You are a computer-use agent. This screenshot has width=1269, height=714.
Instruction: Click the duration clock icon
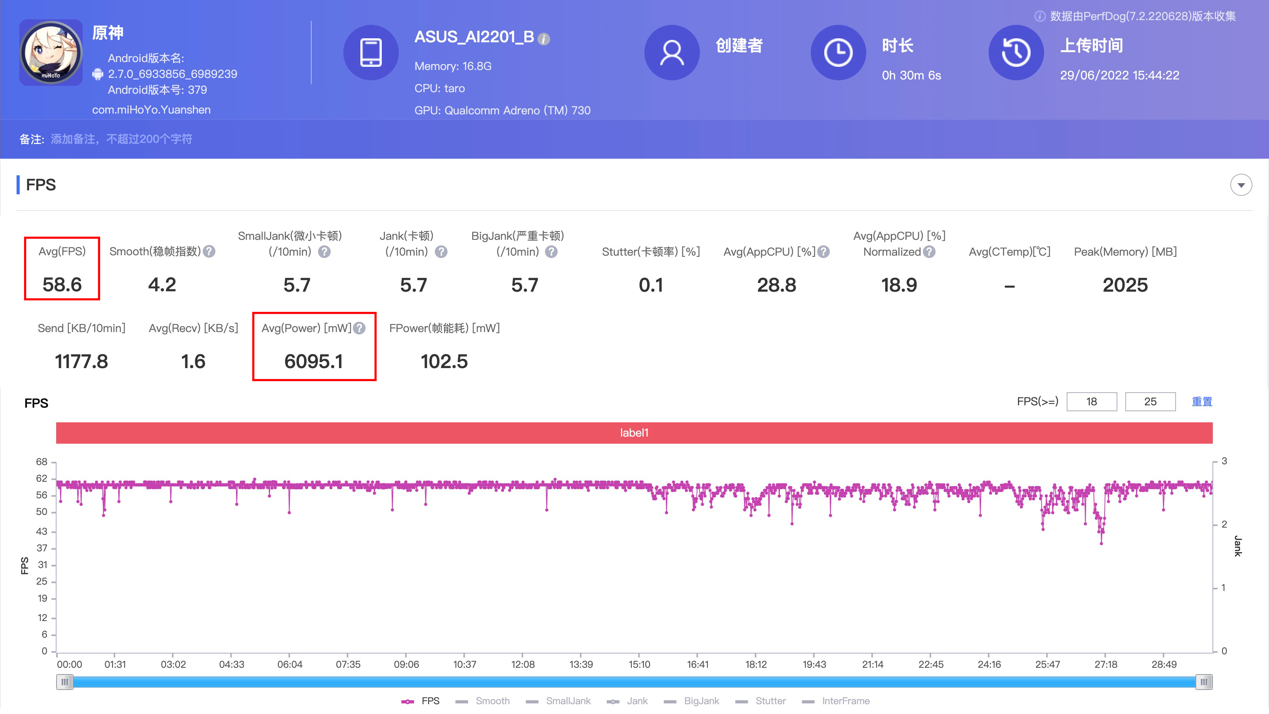tap(838, 53)
